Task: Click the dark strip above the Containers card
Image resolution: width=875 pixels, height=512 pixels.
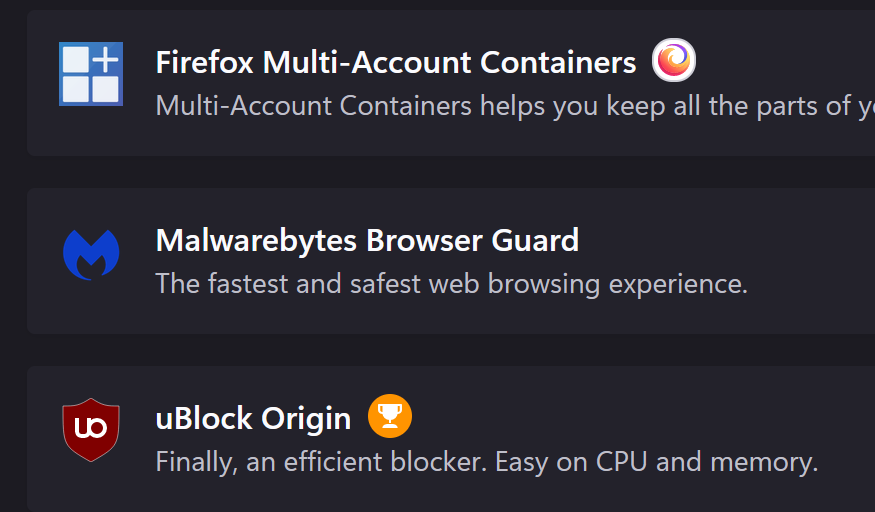Action: 450,5
